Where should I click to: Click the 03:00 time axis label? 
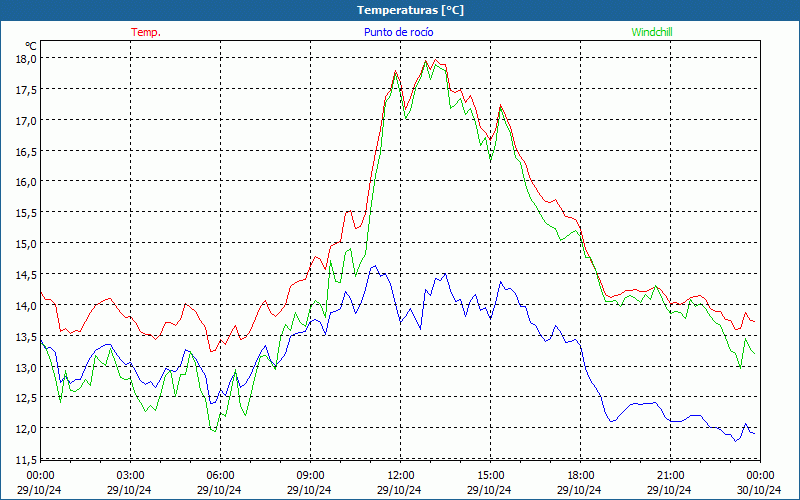coord(131,475)
